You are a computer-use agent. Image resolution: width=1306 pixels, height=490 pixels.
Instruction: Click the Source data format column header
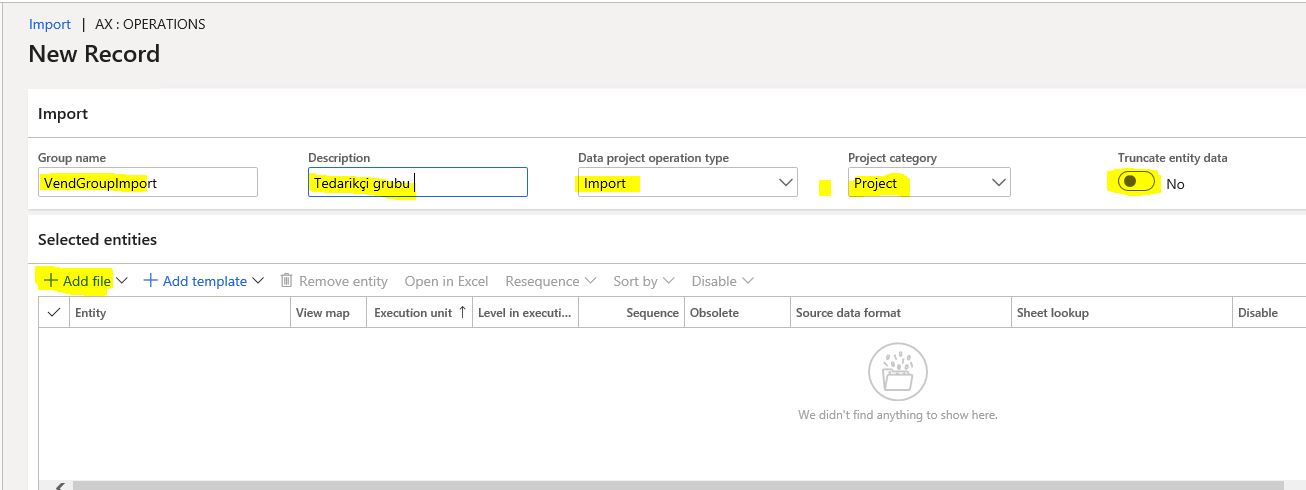click(848, 313)
